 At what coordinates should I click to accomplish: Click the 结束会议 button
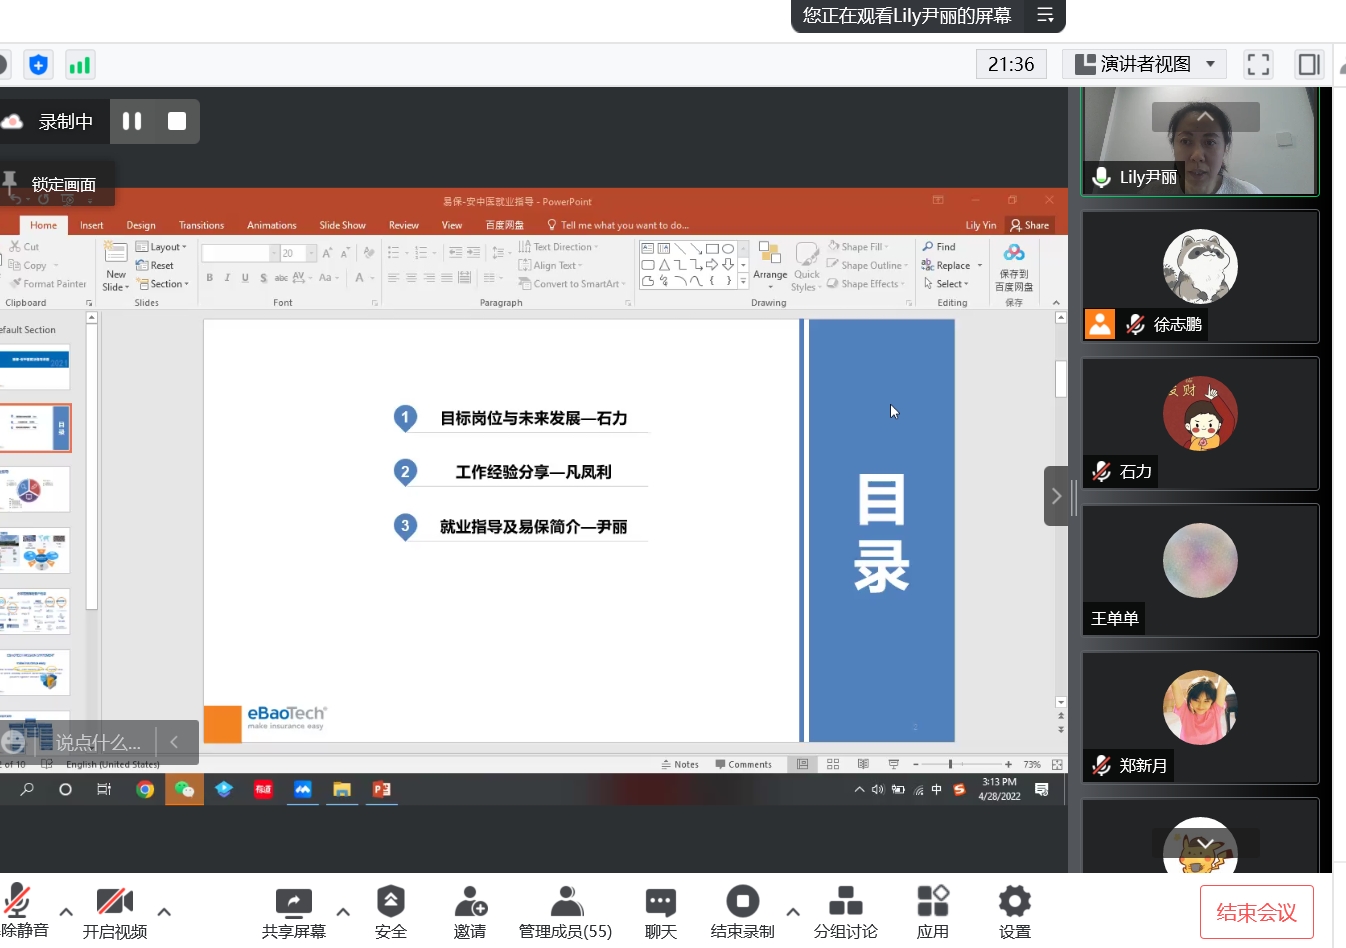[x=1256, y=912]
